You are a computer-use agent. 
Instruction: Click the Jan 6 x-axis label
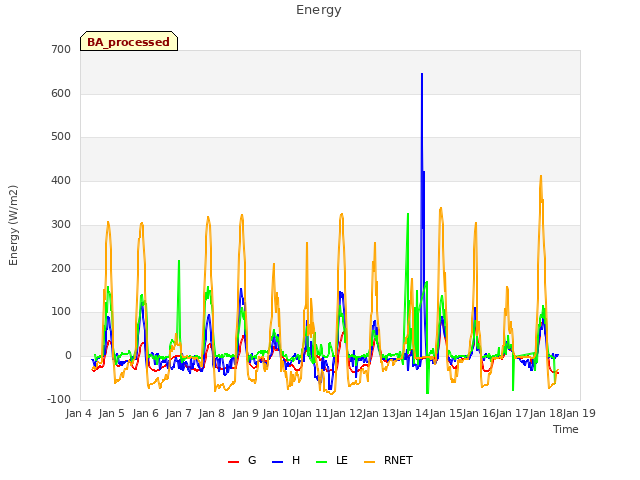coord(146,413)
